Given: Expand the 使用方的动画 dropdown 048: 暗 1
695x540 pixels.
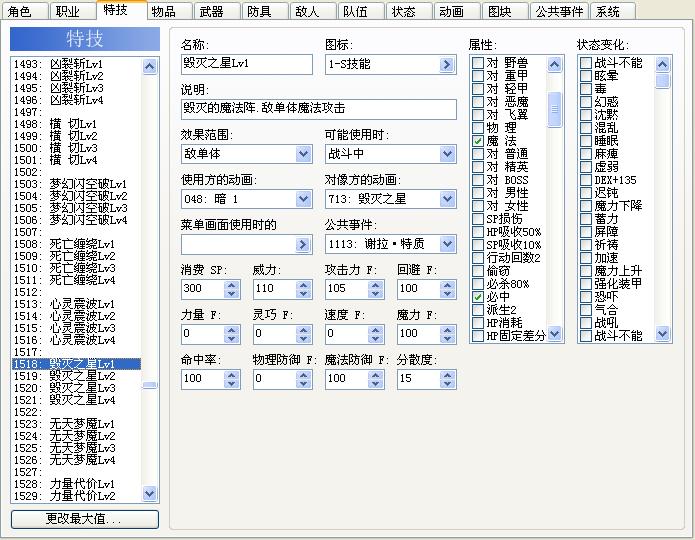Looking at the screenshot, I should 303,199.
